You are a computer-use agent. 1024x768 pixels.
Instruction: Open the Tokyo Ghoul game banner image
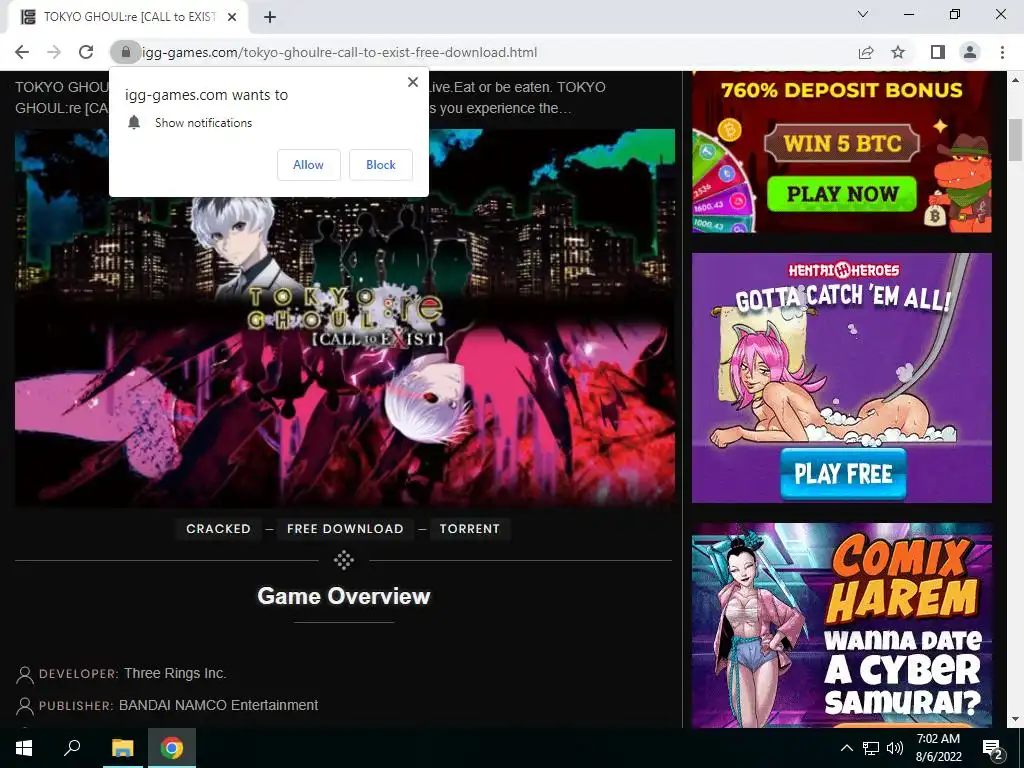[x=345, y=317]
